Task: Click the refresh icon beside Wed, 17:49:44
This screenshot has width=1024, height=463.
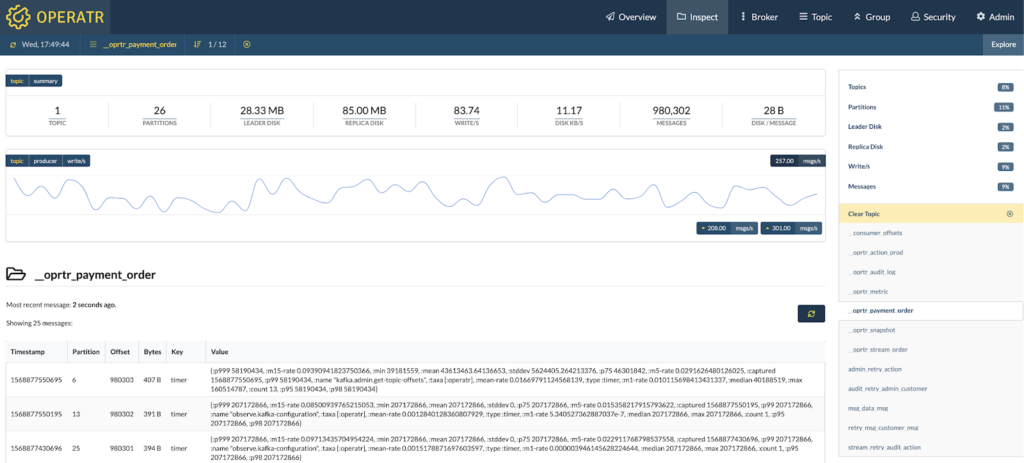Action: click(13, 44)
